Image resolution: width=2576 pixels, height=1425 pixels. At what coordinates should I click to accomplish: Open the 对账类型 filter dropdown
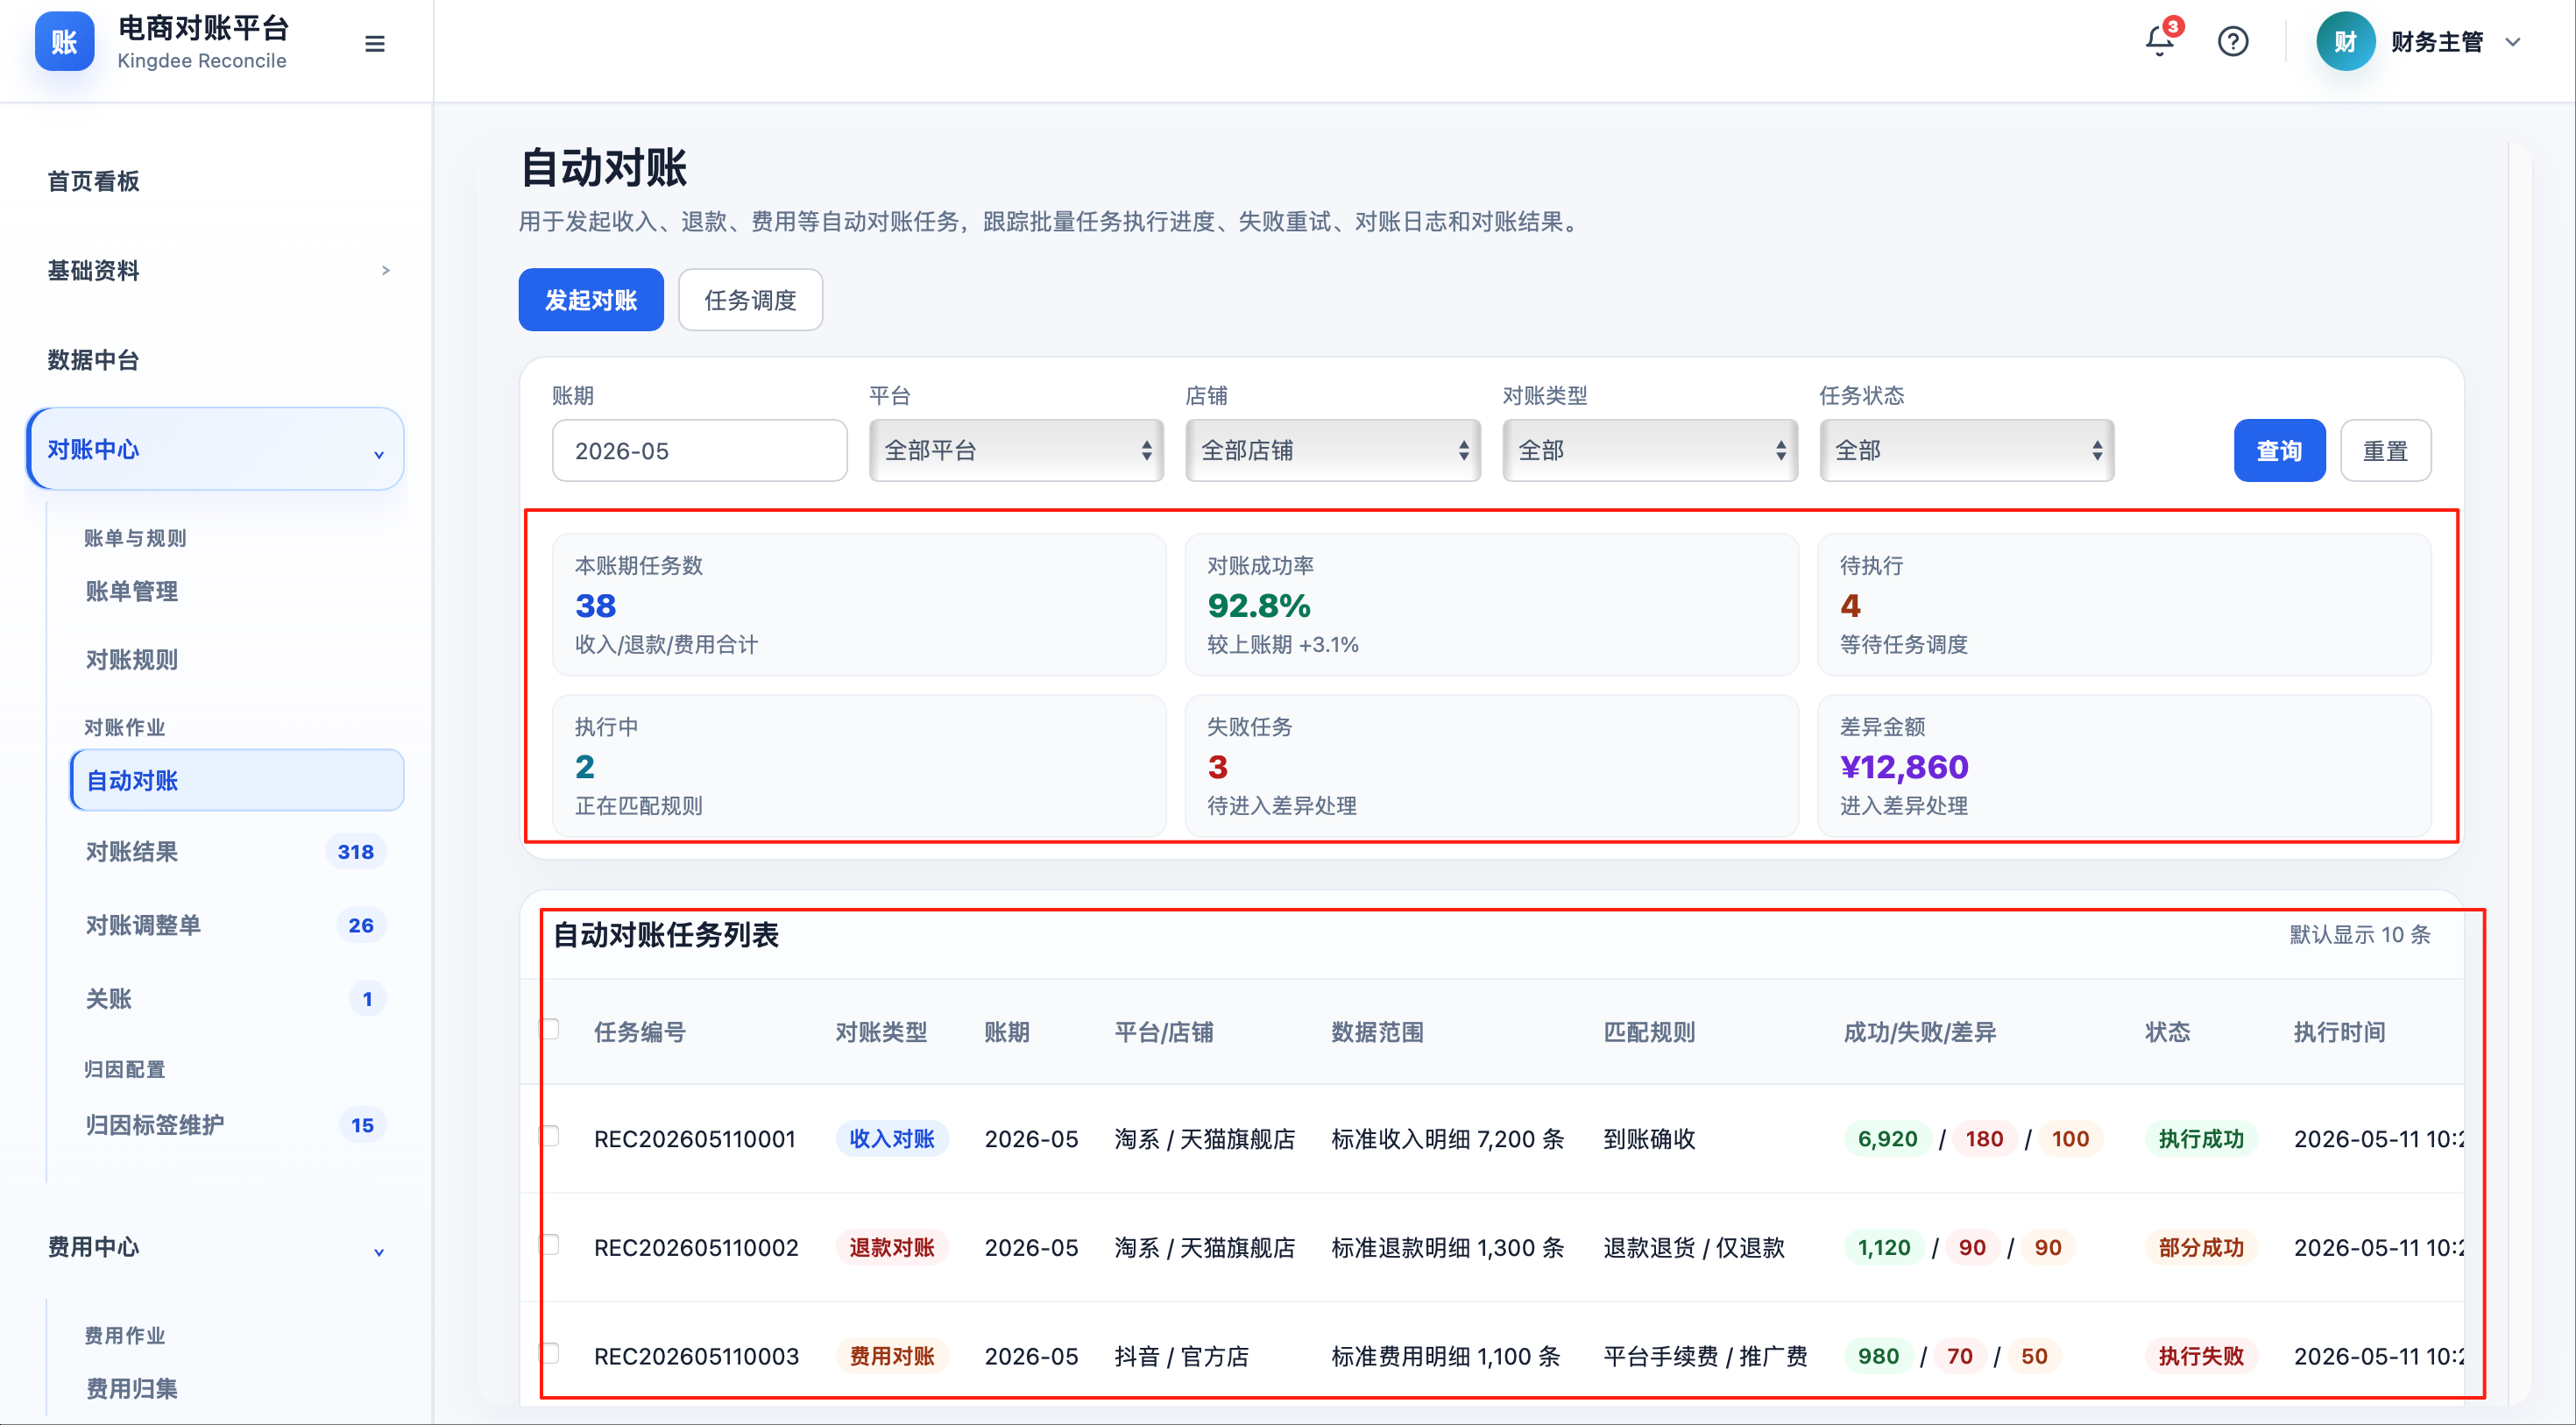click(1650, 450)
